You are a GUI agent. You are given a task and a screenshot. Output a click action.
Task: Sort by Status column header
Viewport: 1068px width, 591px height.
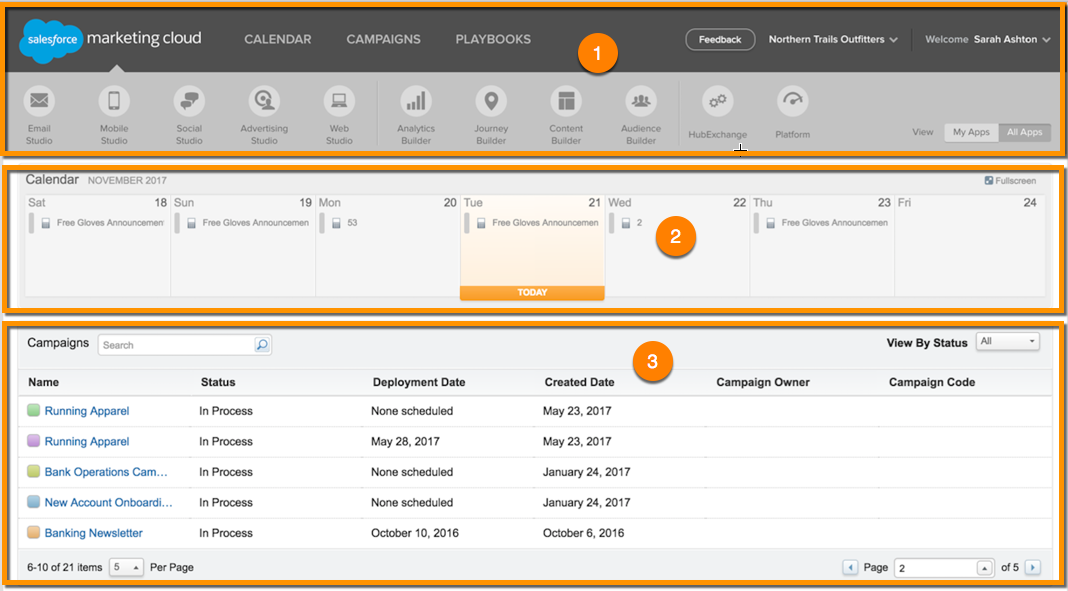point(218,383)
